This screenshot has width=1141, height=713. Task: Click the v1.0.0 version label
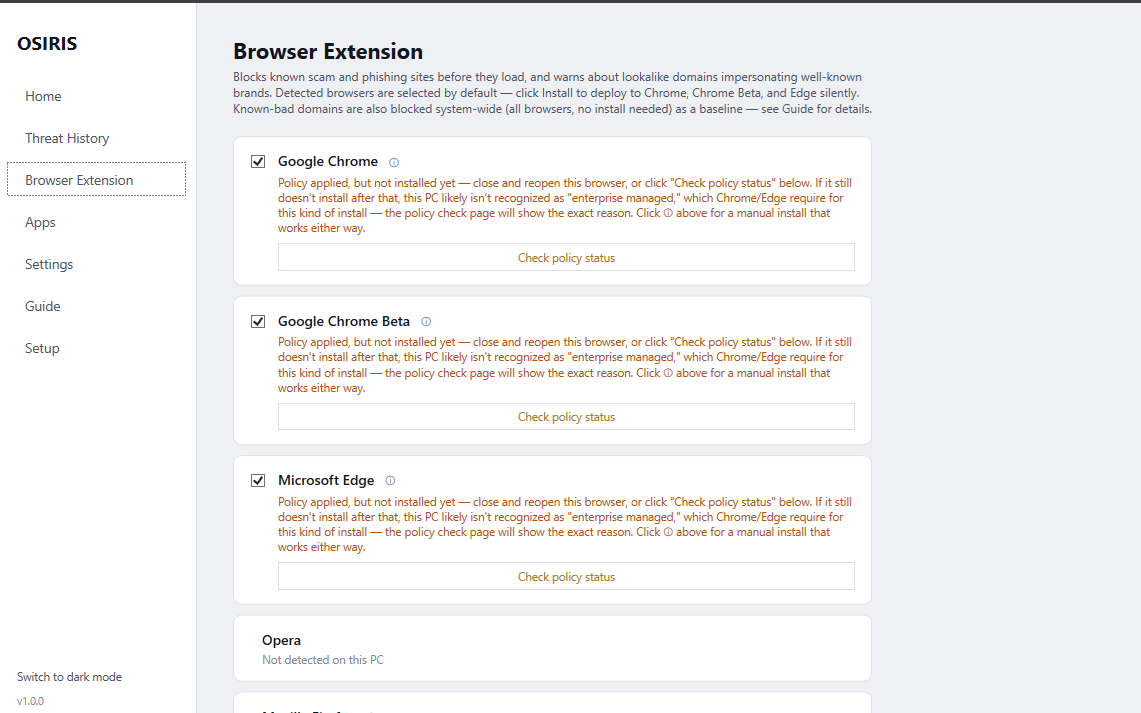tap(30, 701)
